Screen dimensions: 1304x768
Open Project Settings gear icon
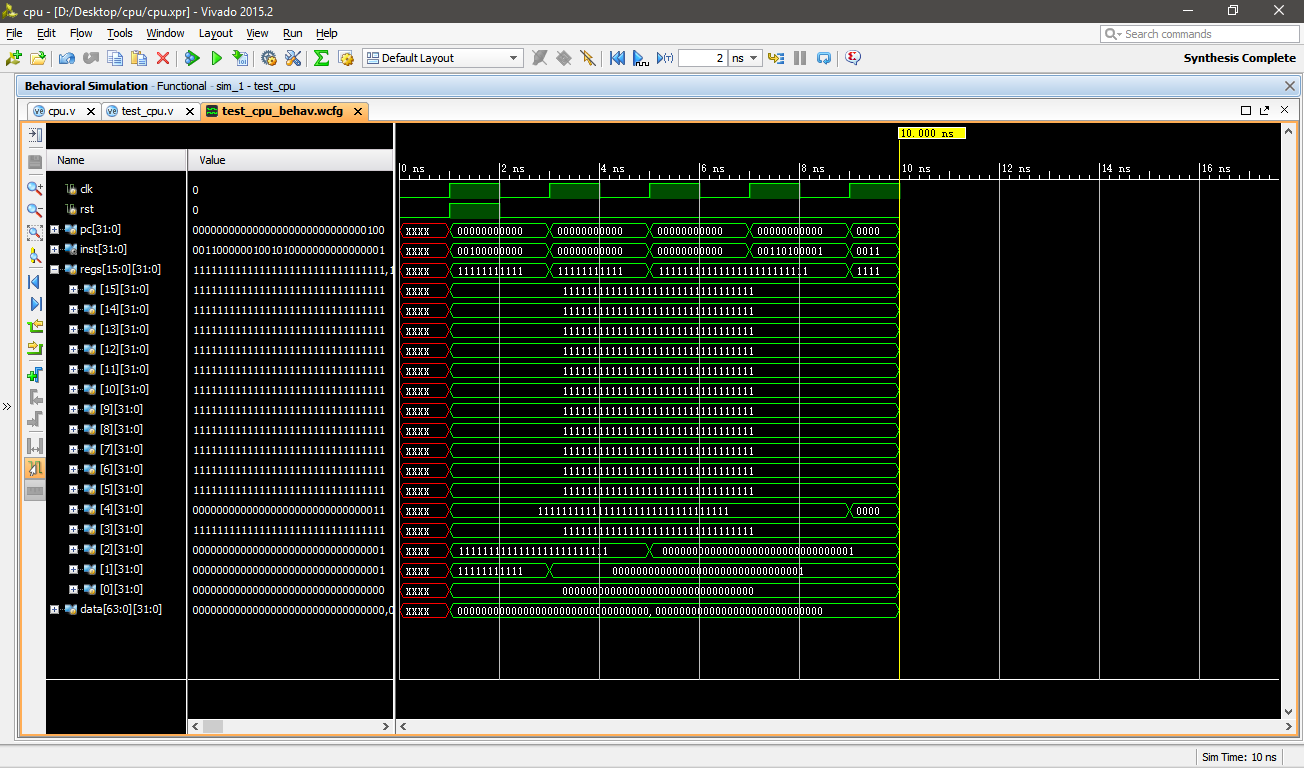tap(269, 58)
